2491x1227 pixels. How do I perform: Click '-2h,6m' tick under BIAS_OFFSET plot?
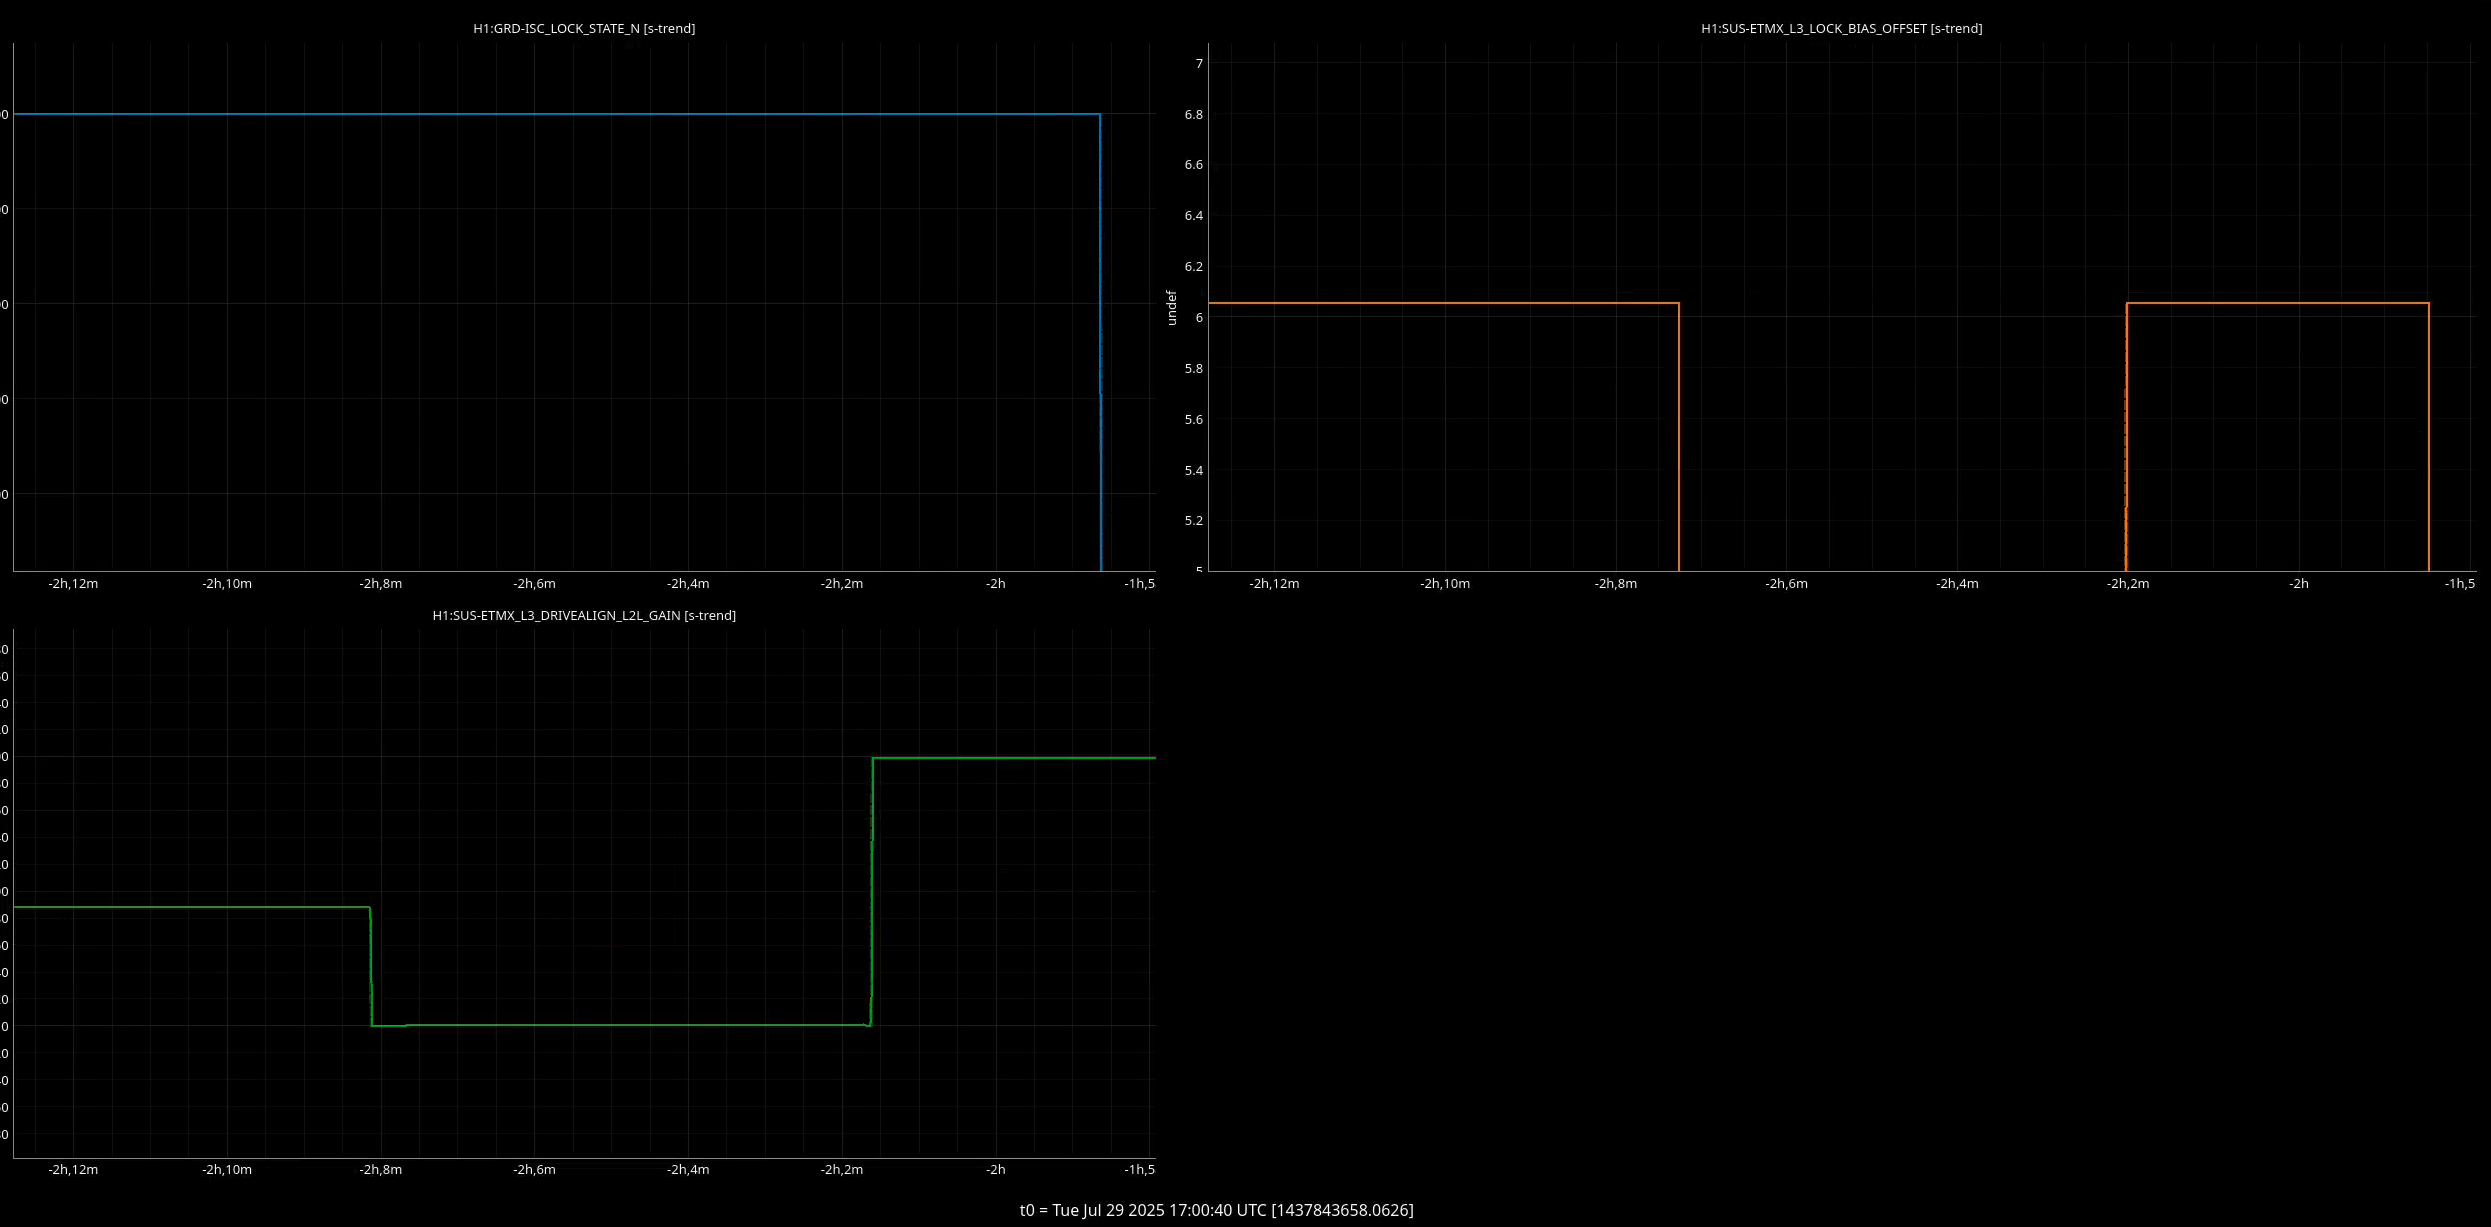(1786, 584)
